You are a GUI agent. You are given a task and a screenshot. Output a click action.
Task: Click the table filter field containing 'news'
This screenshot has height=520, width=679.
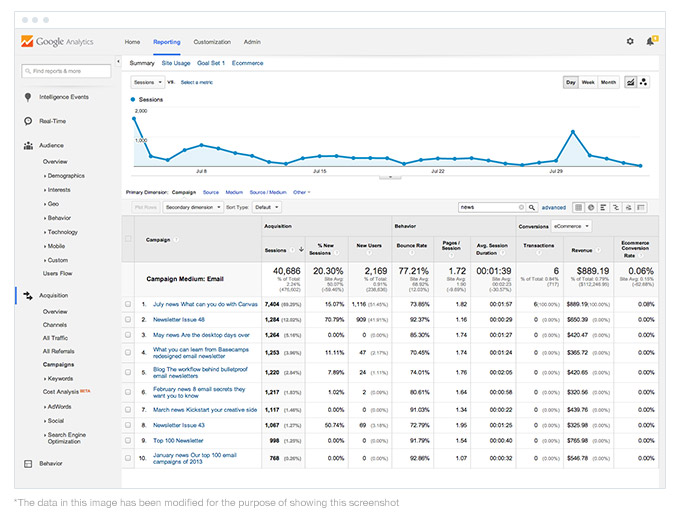click(492, 207)
